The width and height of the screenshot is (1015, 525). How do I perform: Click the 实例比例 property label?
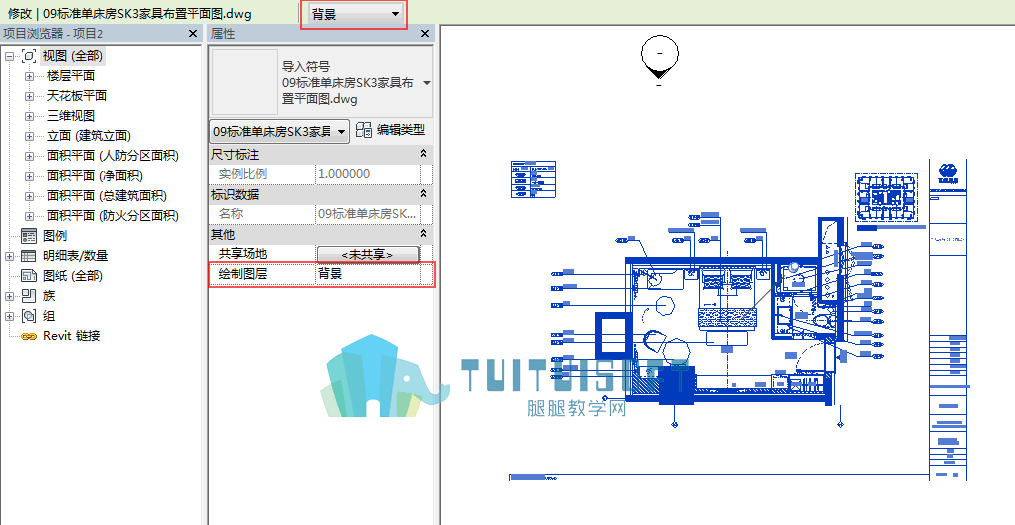(243, 174)
